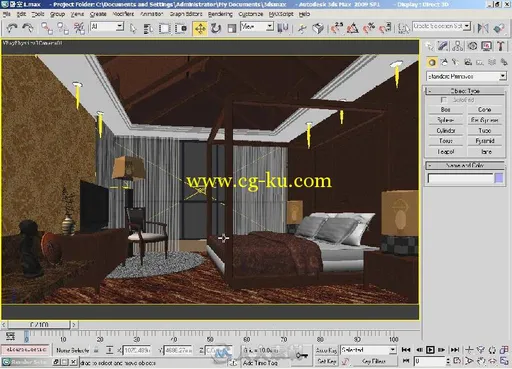The image size is (512, 369).
Task: Collapse the Object Type rollout
Action: click(x=465, y=91)
